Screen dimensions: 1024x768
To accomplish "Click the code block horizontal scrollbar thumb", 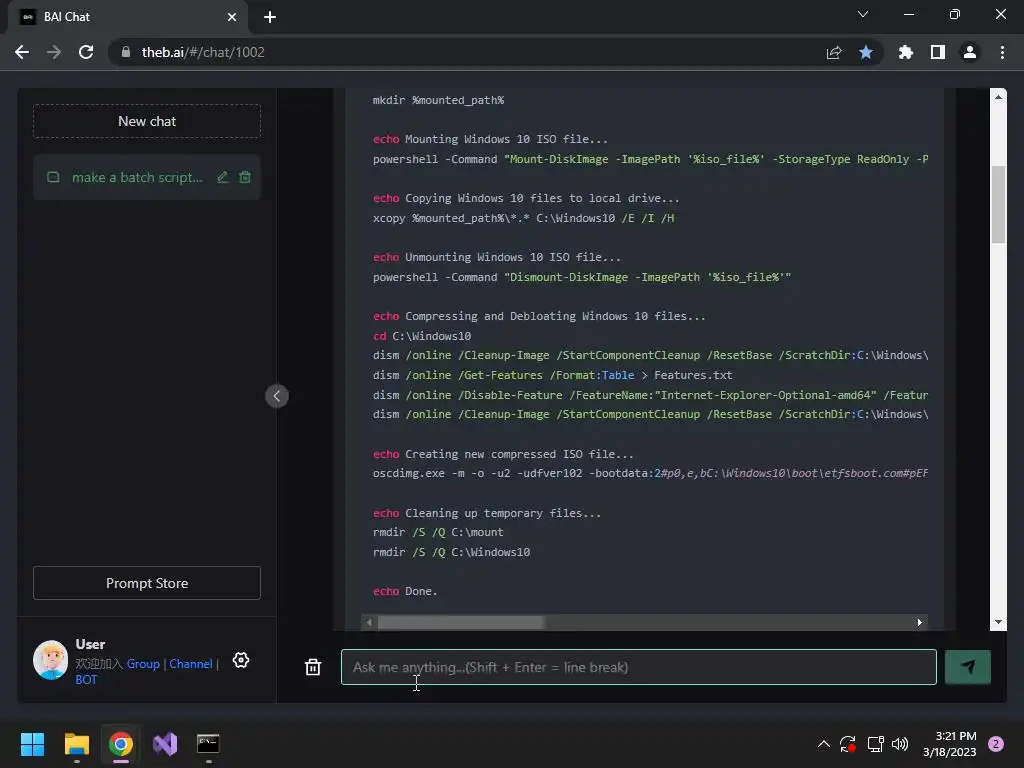I will 460,622.
